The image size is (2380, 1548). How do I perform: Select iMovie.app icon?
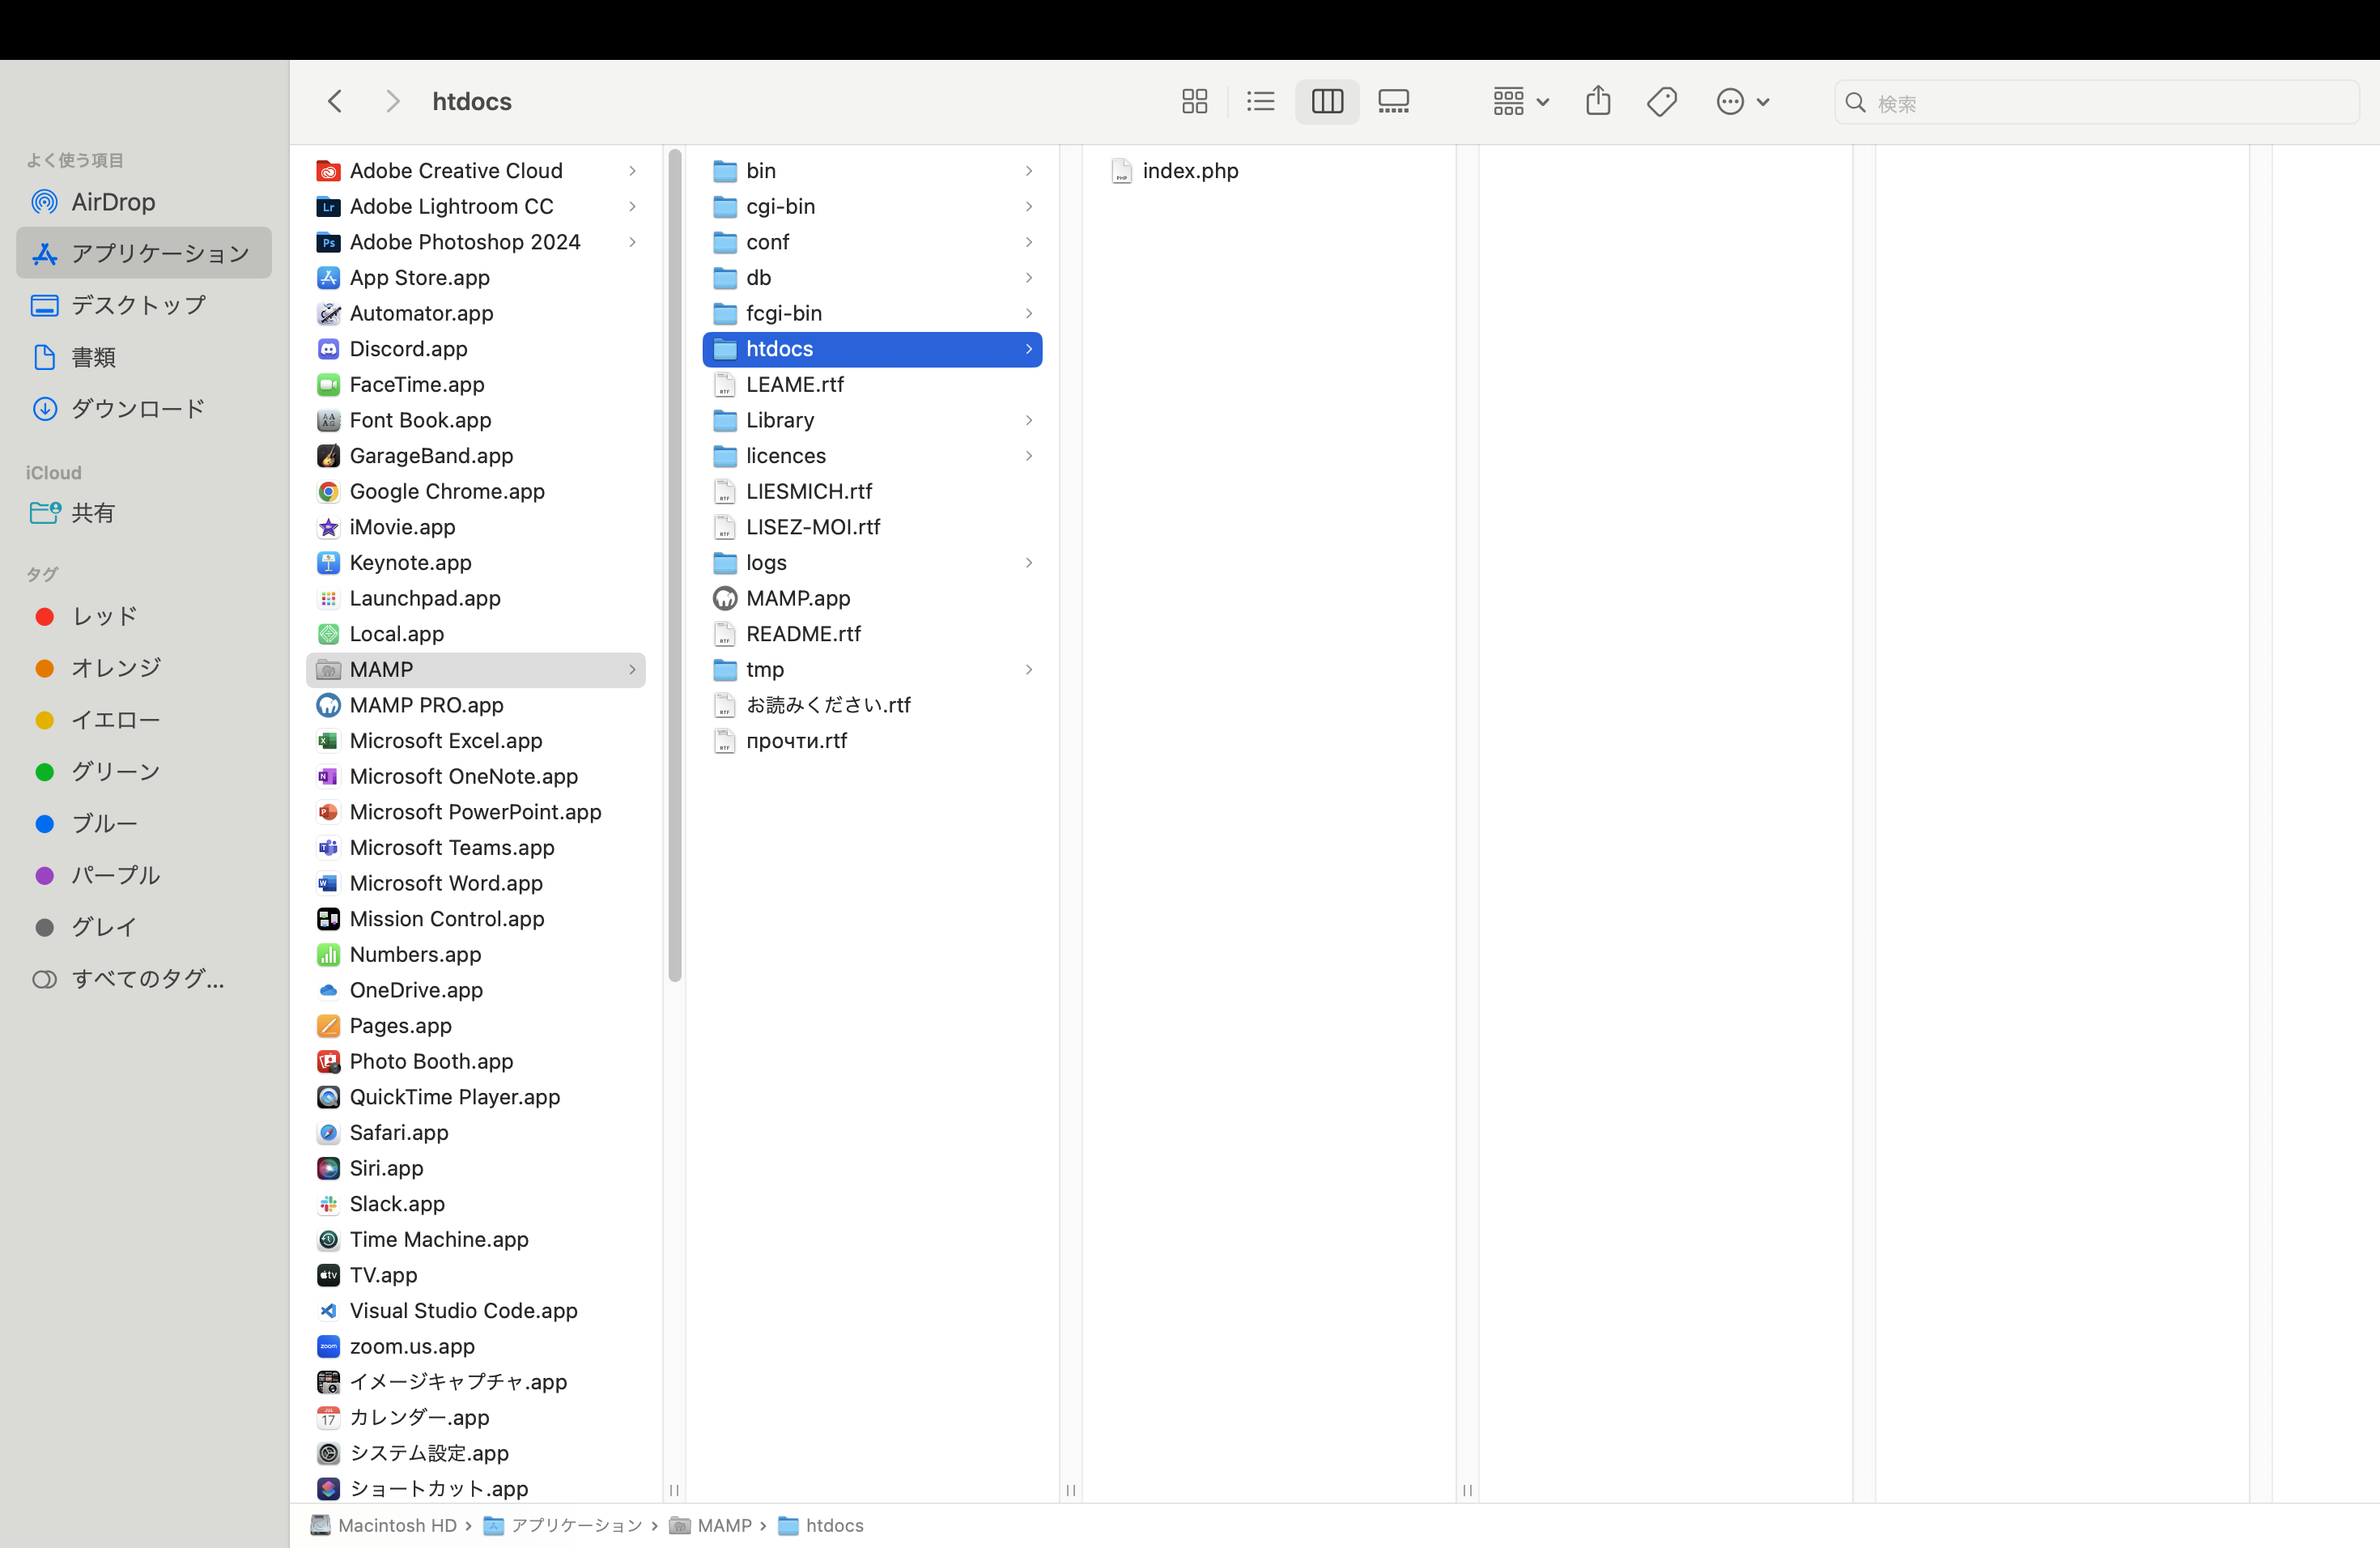[328, 527]
